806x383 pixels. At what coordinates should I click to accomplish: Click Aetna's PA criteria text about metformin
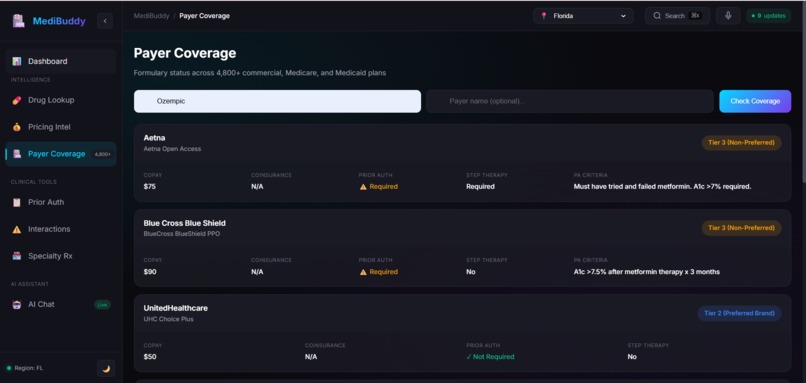(x=662, y=187)
